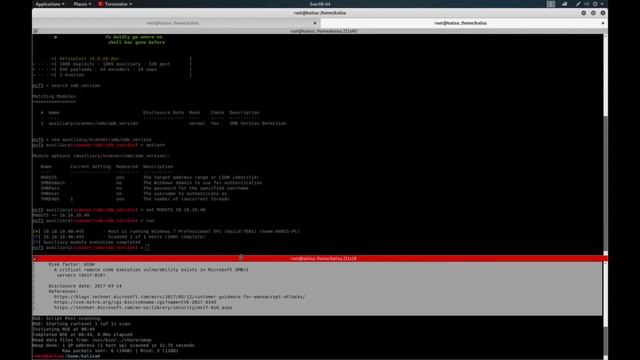Click the 'set RHOSTS' command line
Screen dimensions: 640x360
pos(119,210)
